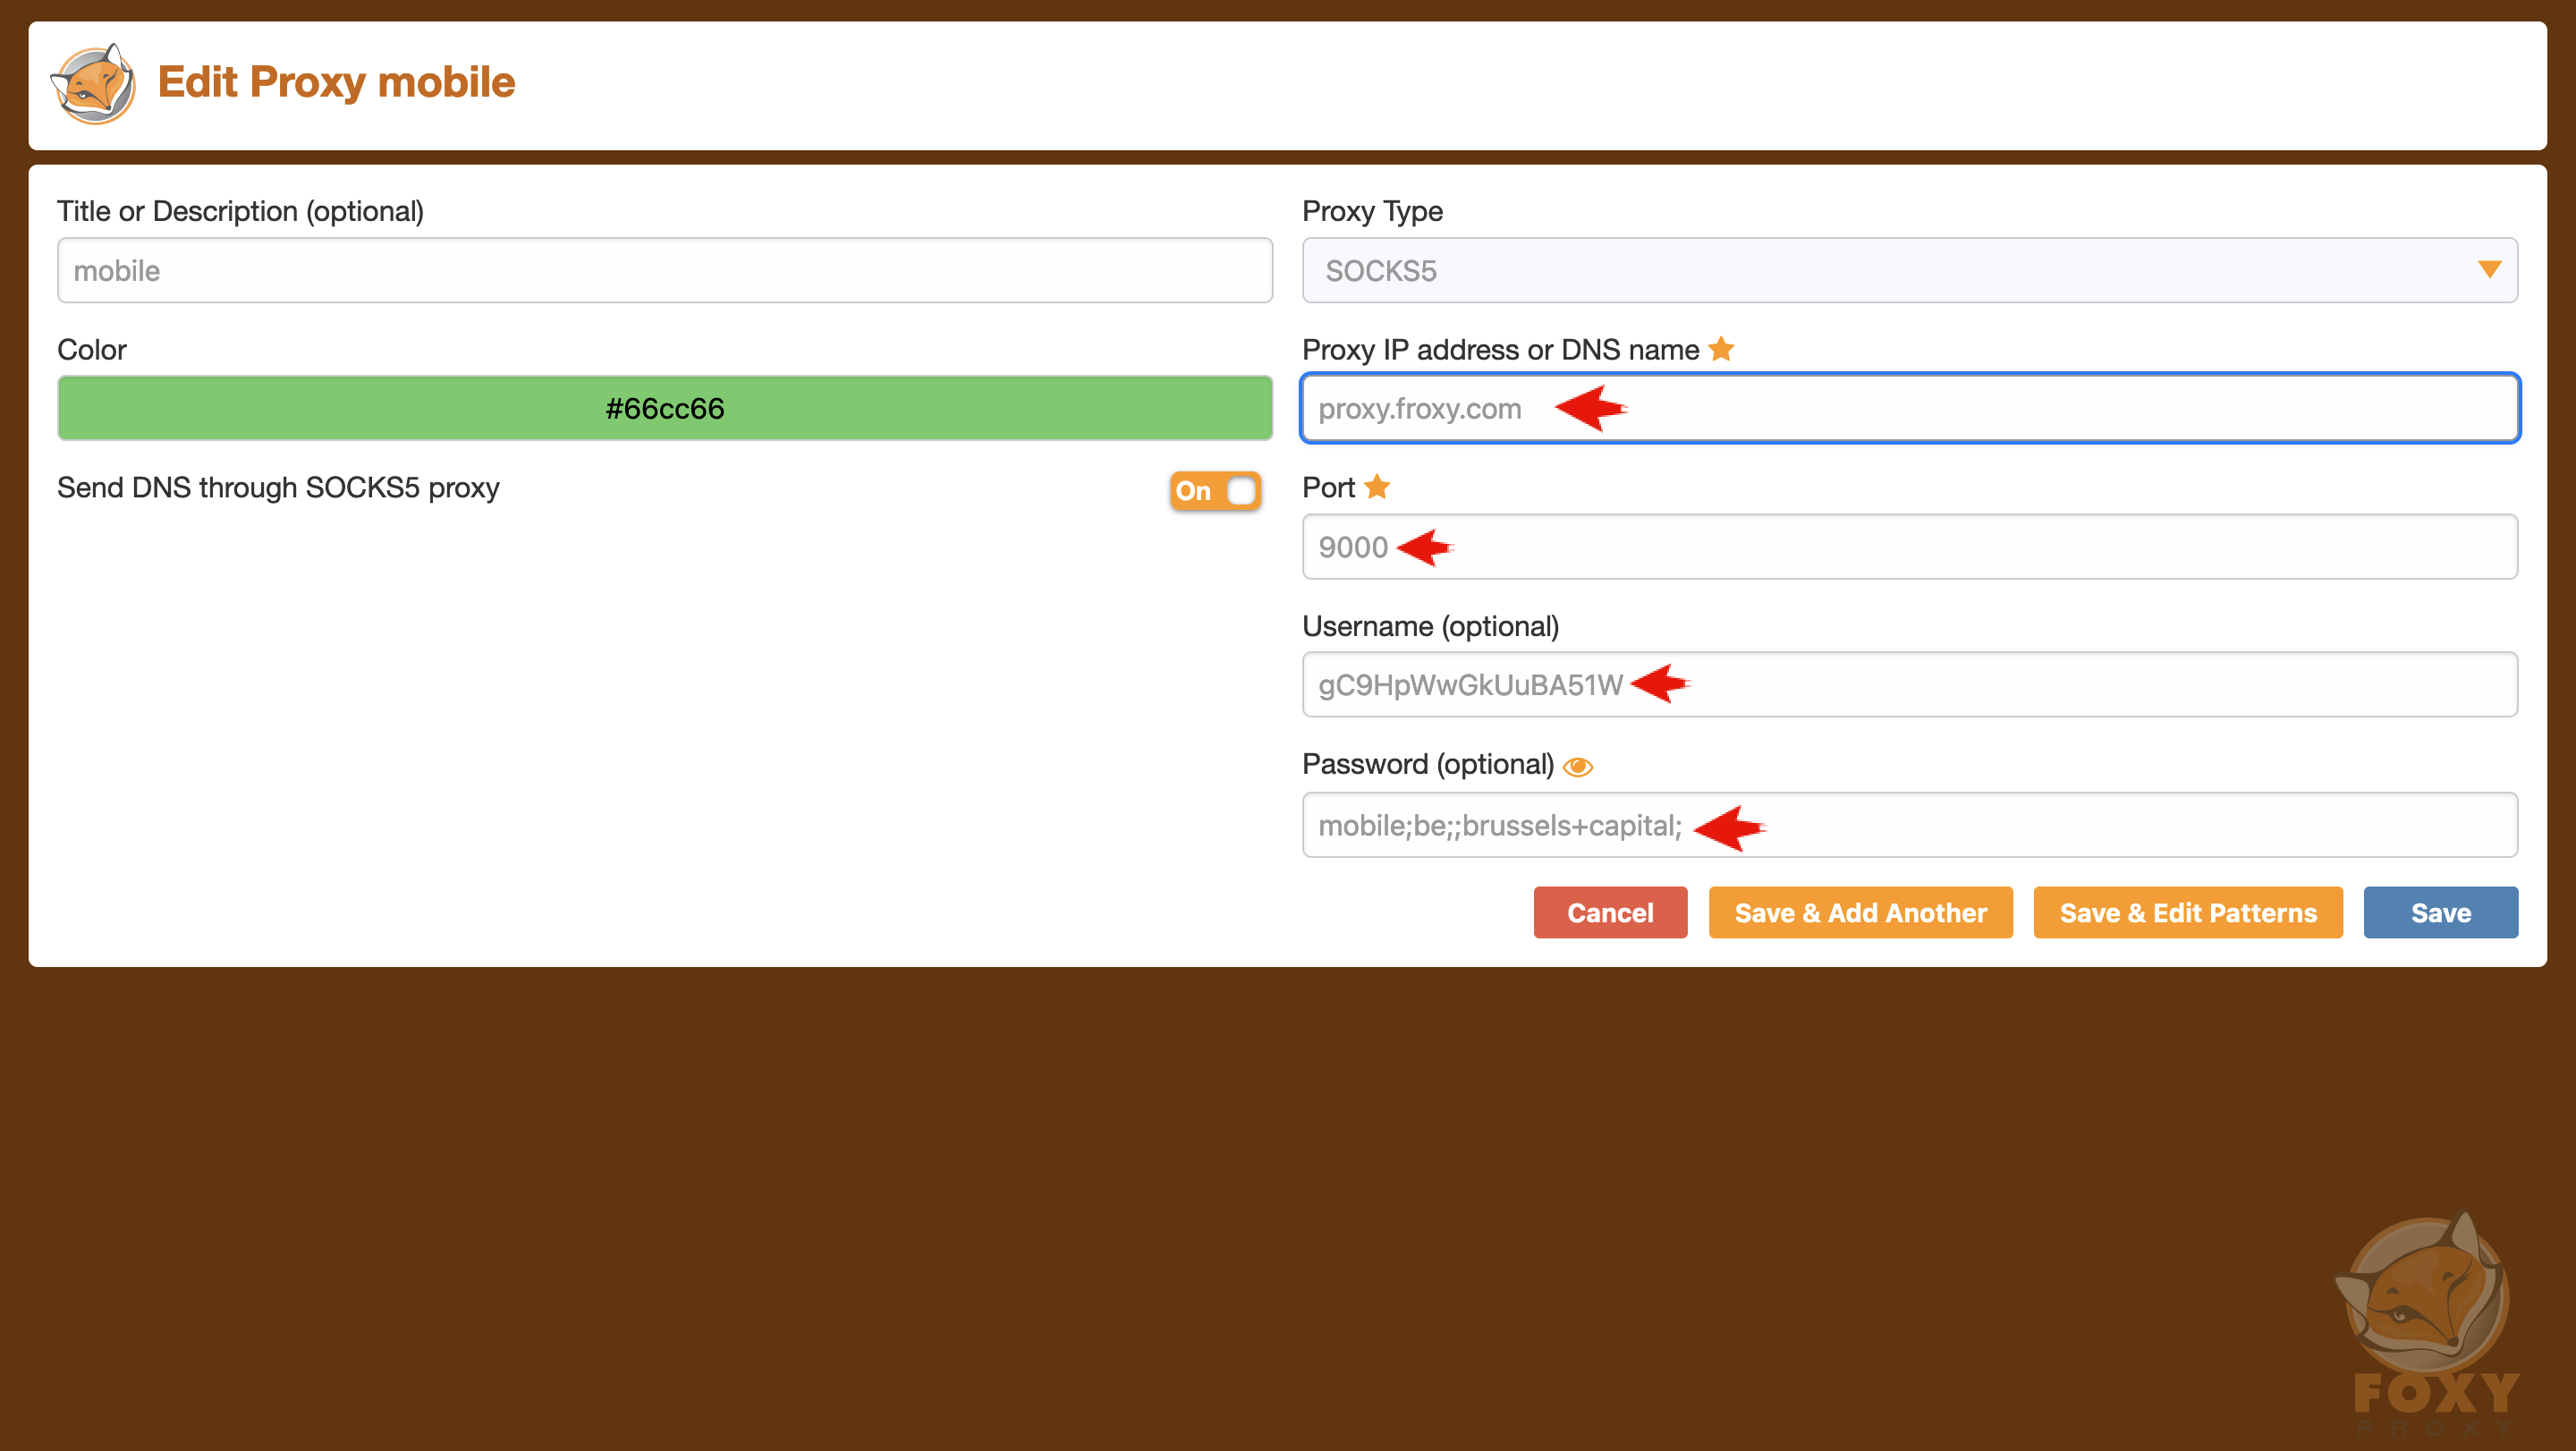Click the Edit Proxy mobile heading
Viewport: 2576px width, 1451px height.
[x=336, y=82]
